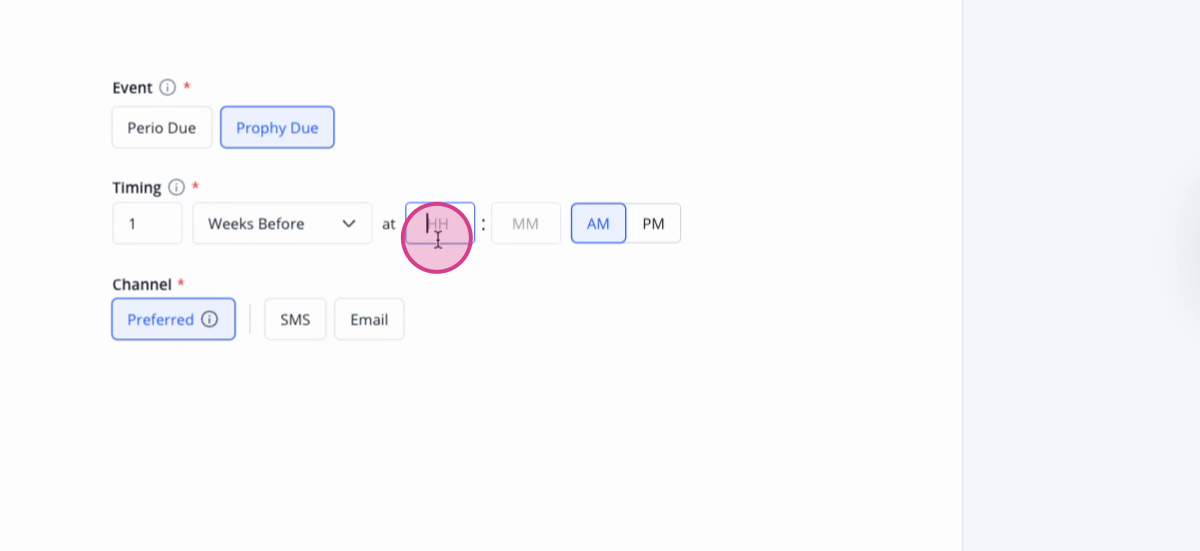Choose SMS as the channel
Screen dimensions: 1200x551
tap(295, 320)
